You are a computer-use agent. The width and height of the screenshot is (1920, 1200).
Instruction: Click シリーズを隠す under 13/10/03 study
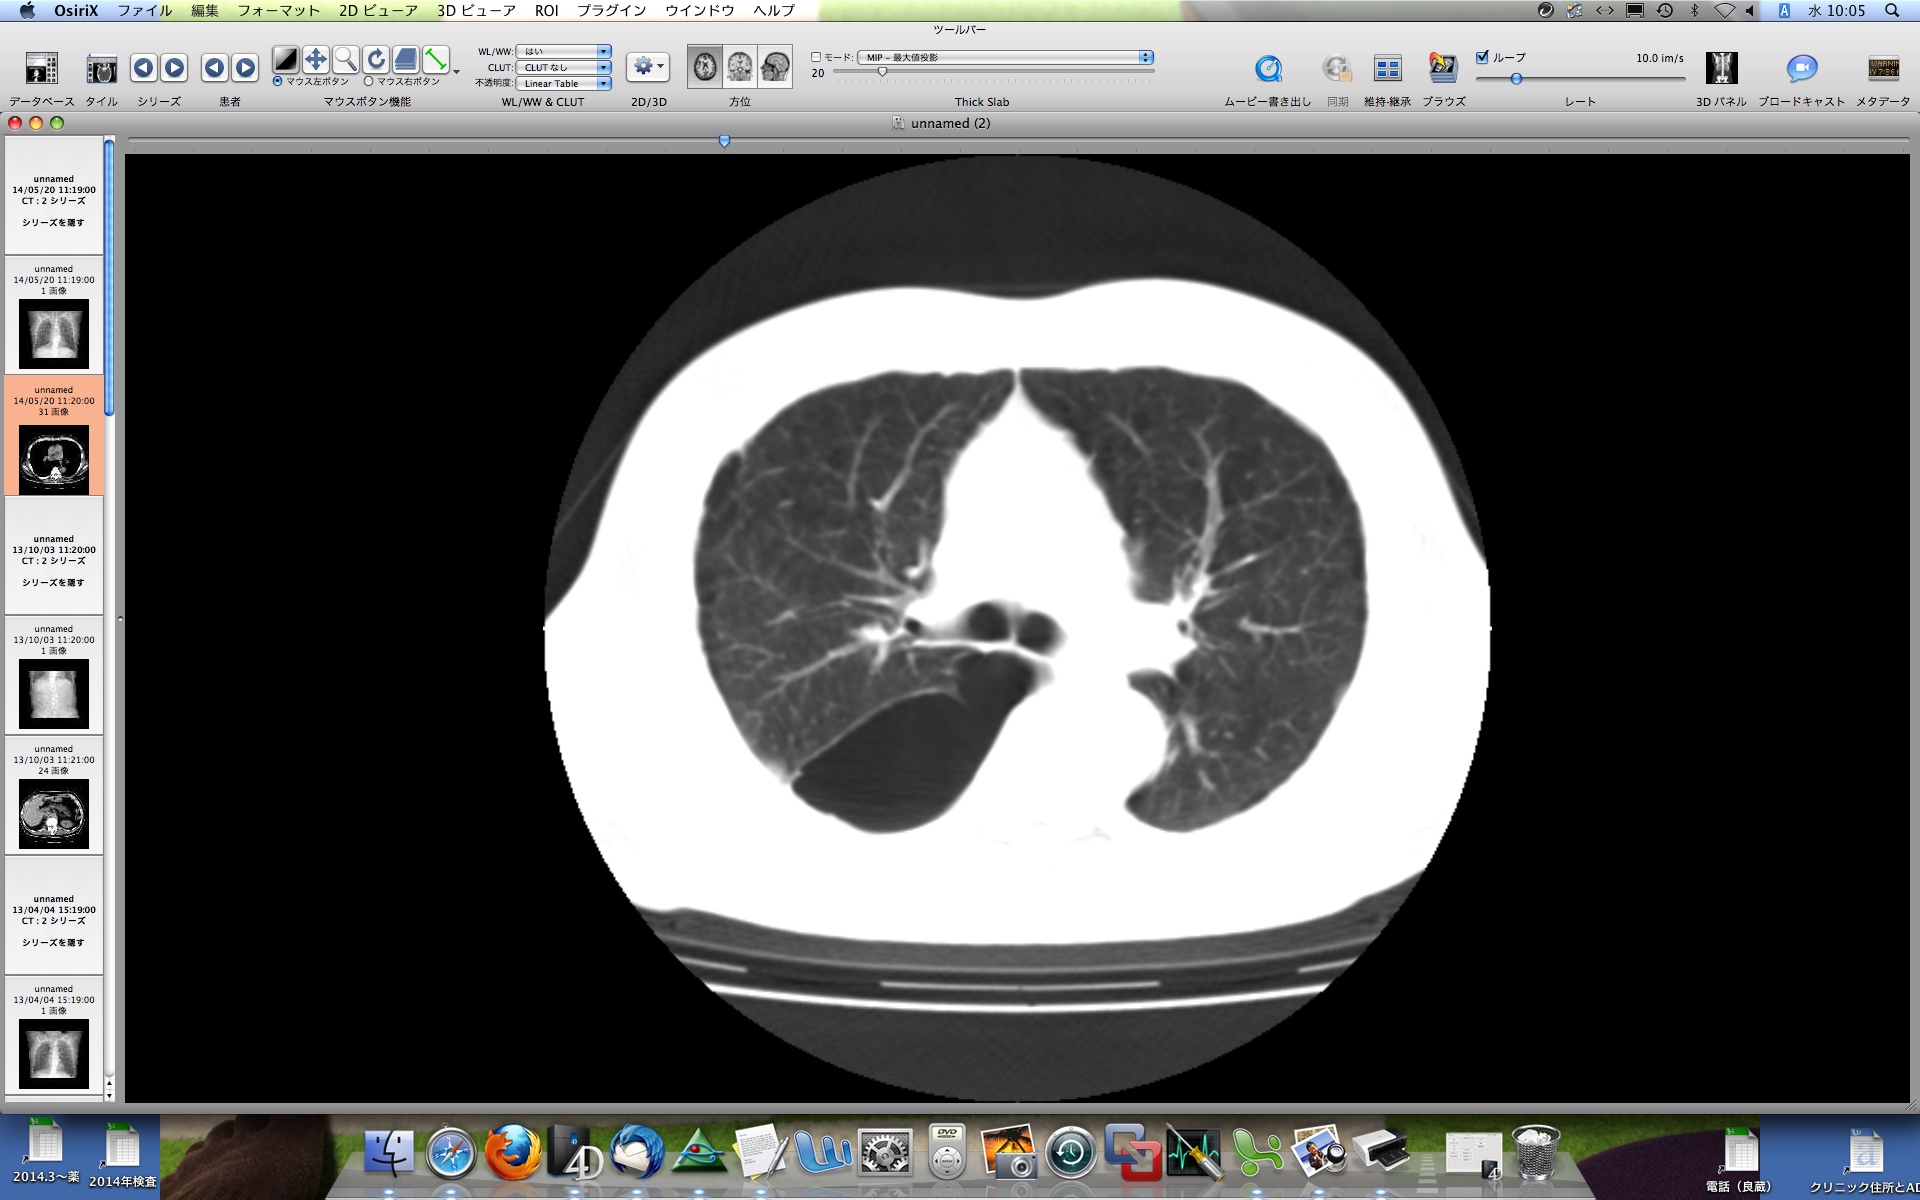[54, 582]
